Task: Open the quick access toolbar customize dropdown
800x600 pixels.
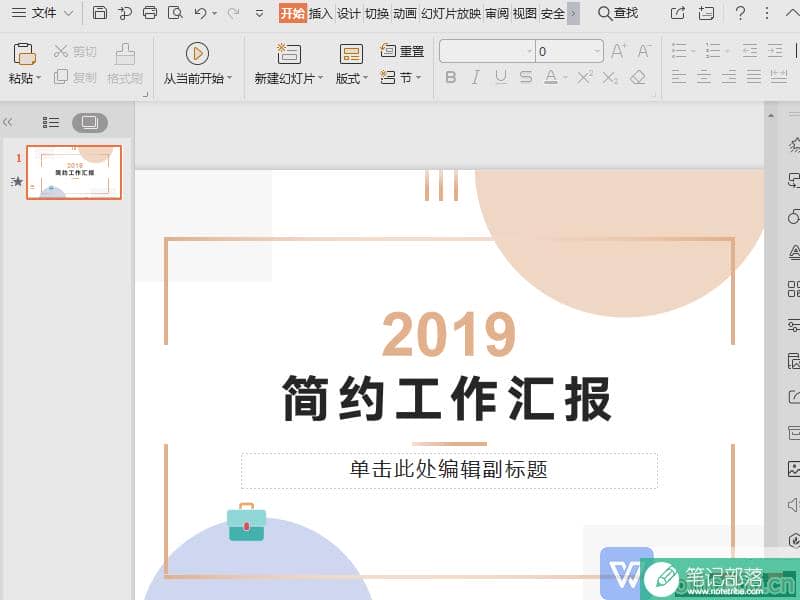Action: tap(259, 13)
